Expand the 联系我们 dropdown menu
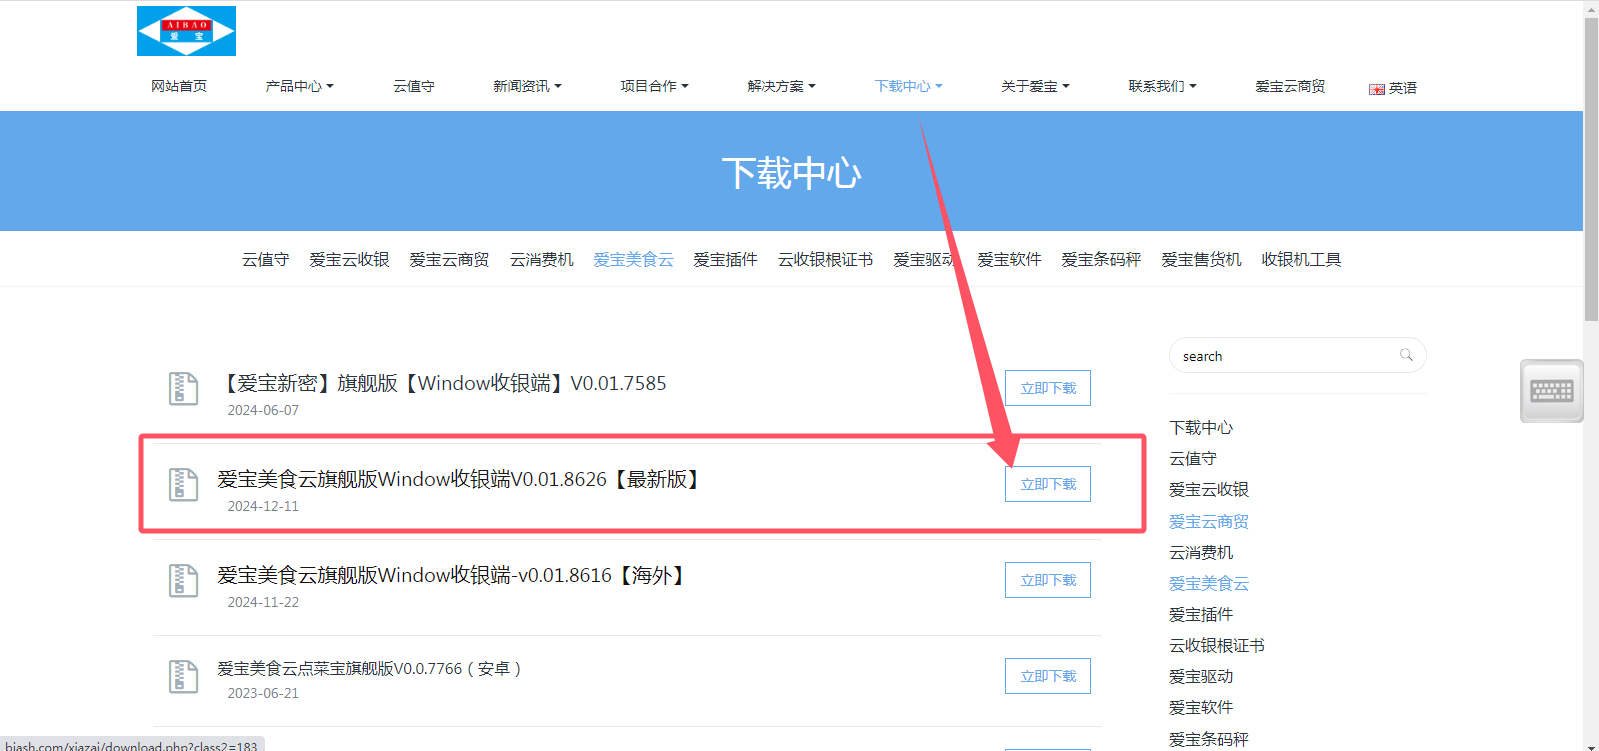 point(1162,86)
